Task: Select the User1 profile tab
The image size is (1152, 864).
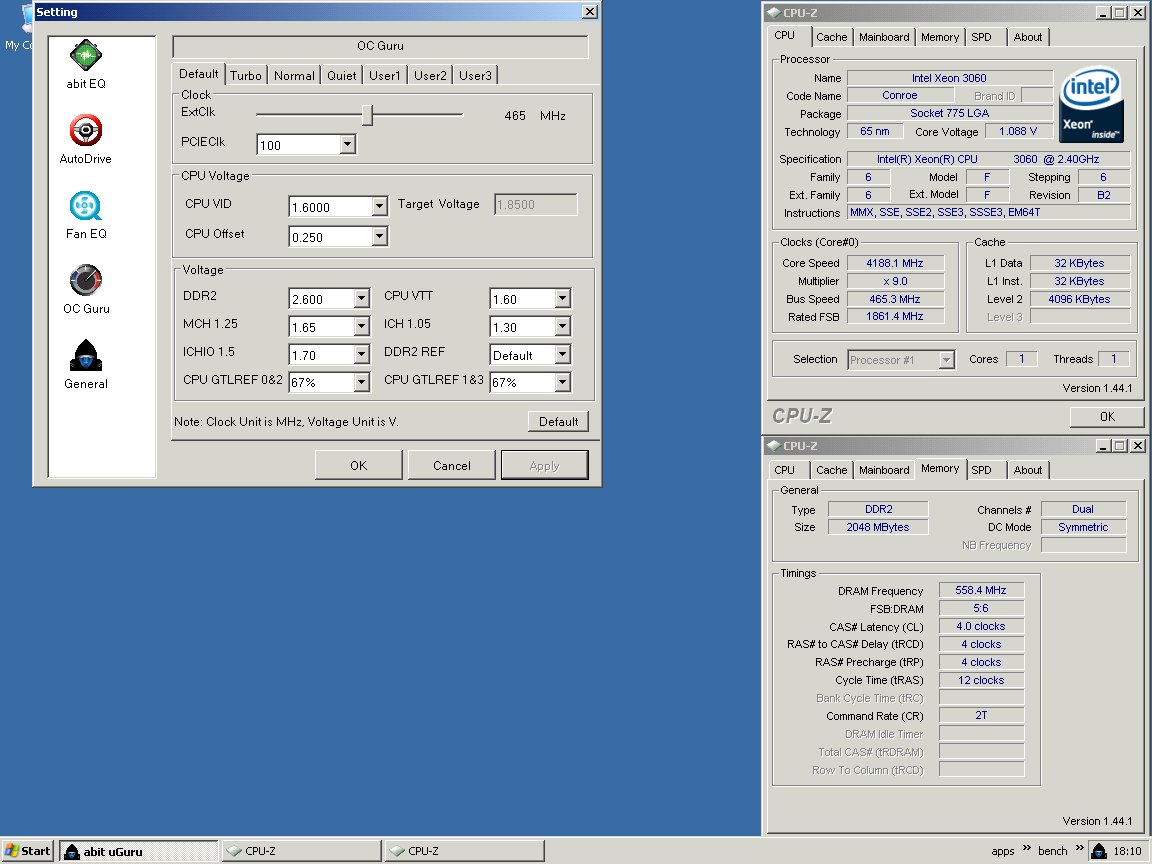Action: coord(385,75)
